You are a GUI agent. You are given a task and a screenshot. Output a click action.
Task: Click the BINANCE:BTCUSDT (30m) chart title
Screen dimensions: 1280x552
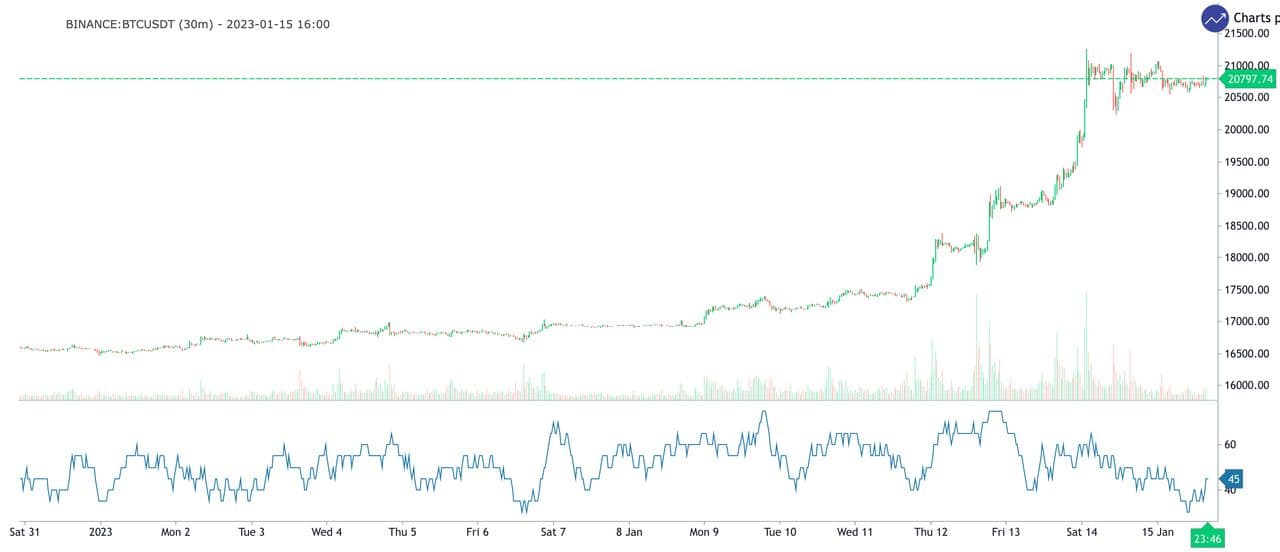point(198,24)
